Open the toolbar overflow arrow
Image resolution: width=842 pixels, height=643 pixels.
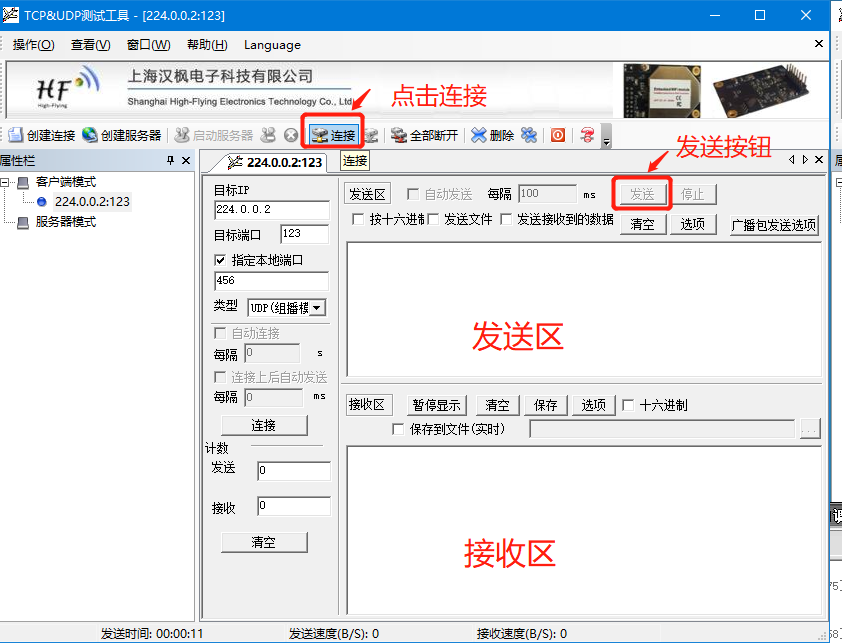(x=606, y=136)
